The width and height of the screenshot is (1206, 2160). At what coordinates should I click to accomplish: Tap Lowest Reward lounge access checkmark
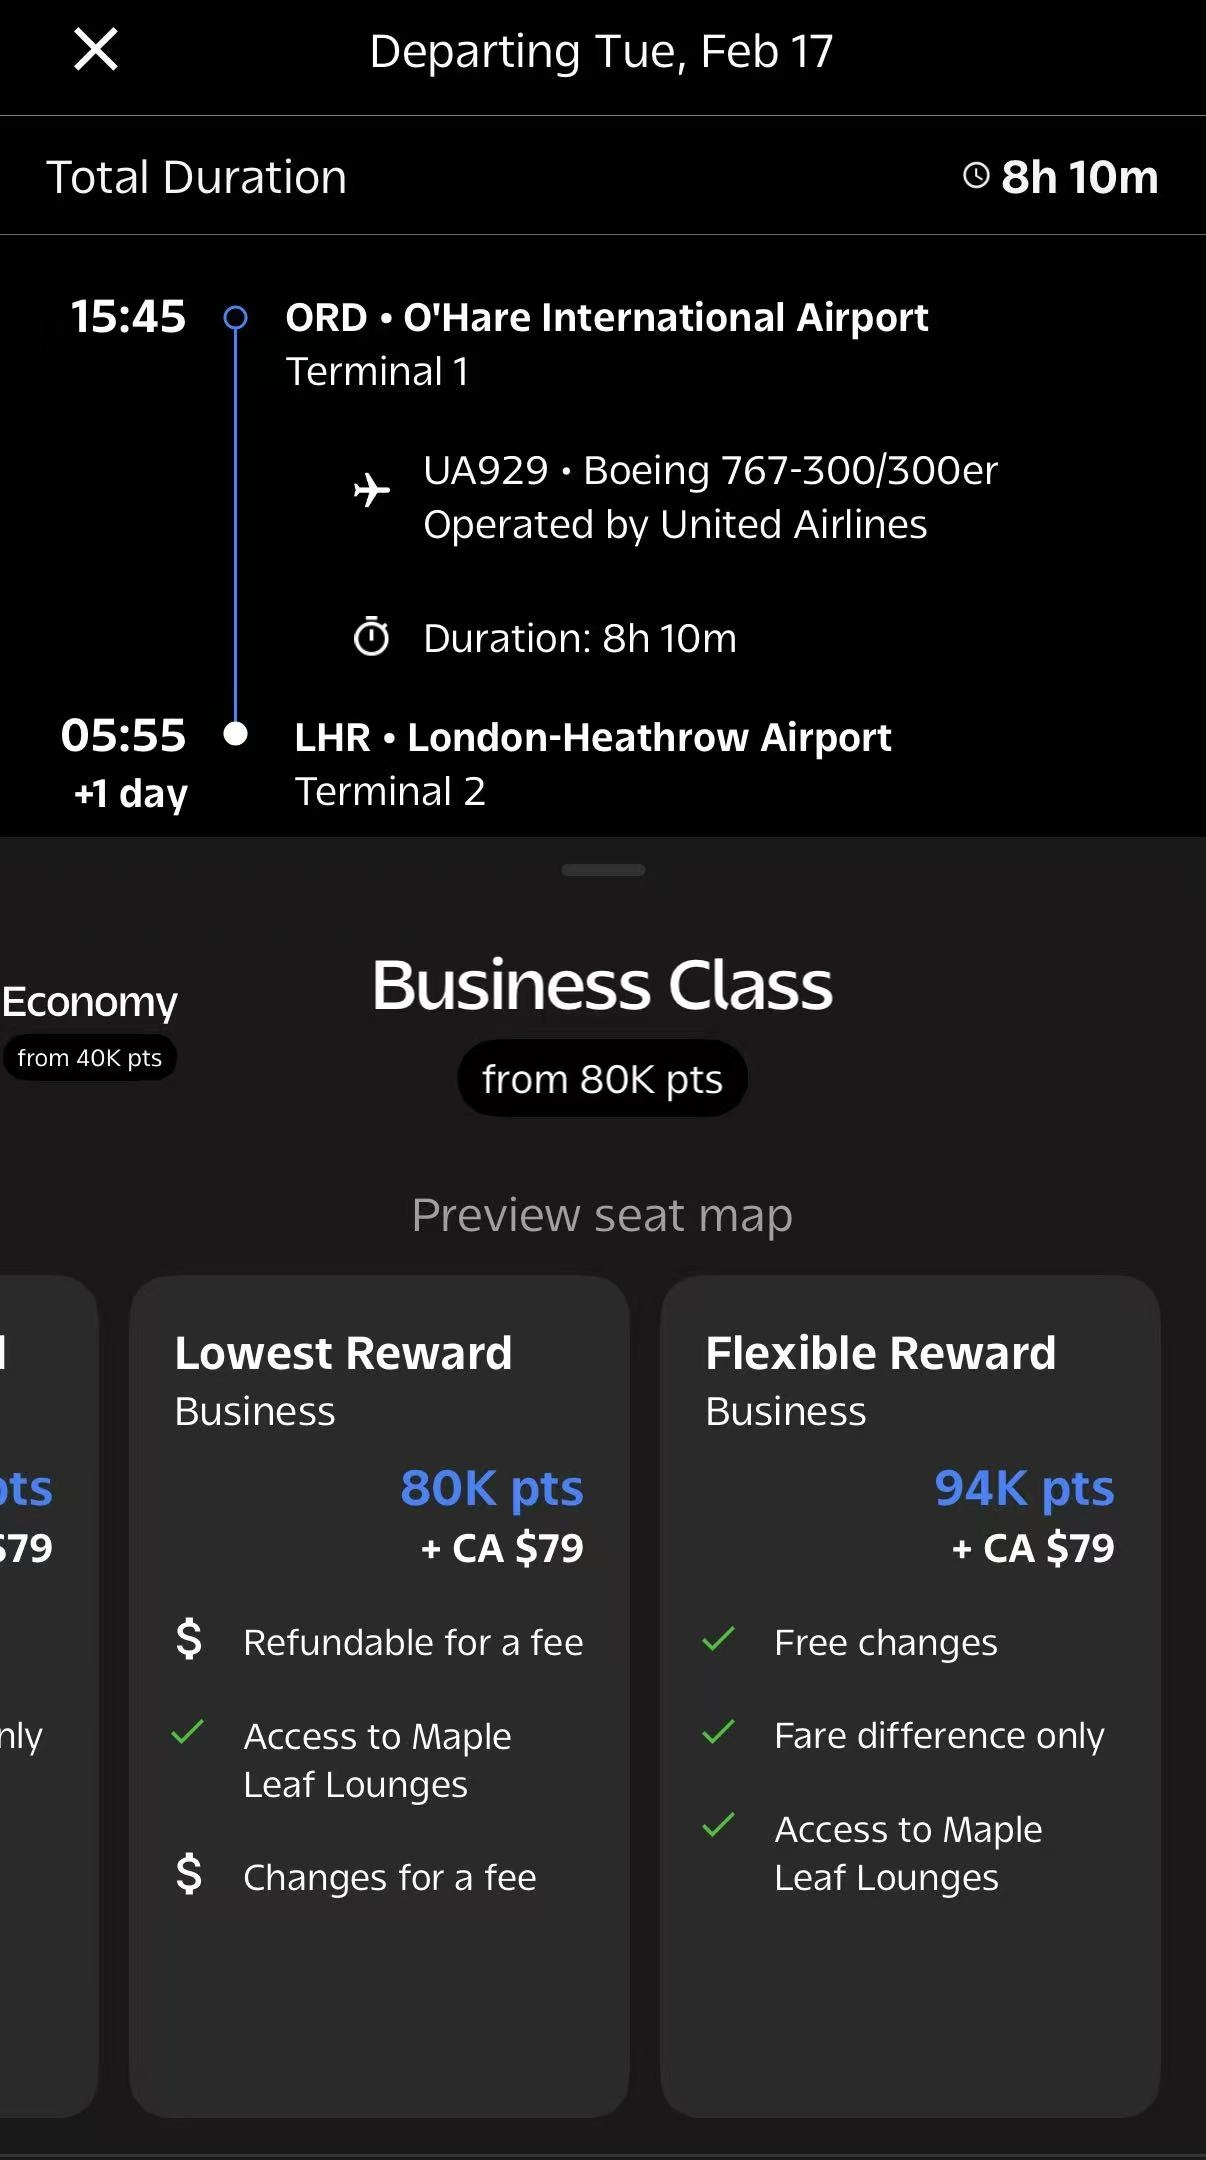(x=188, y=1733)
